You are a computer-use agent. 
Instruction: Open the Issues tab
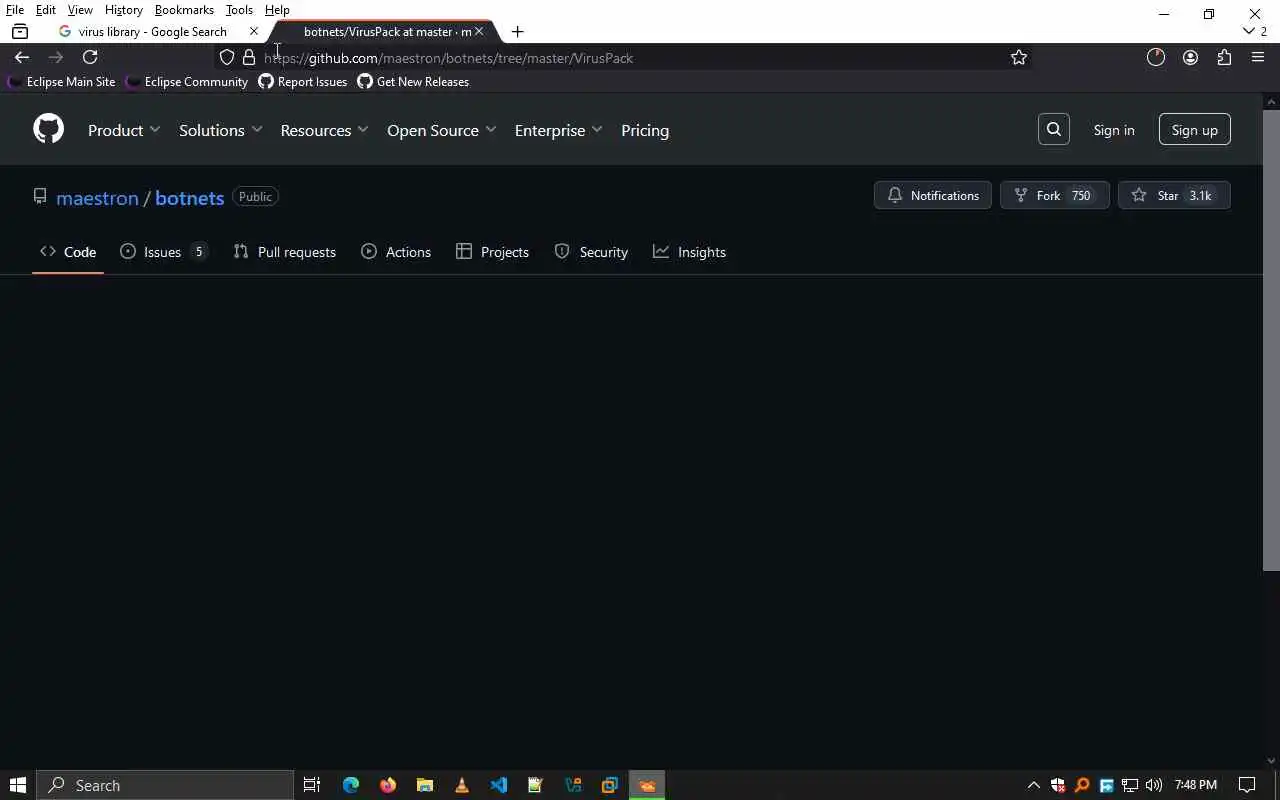[164, 252]
